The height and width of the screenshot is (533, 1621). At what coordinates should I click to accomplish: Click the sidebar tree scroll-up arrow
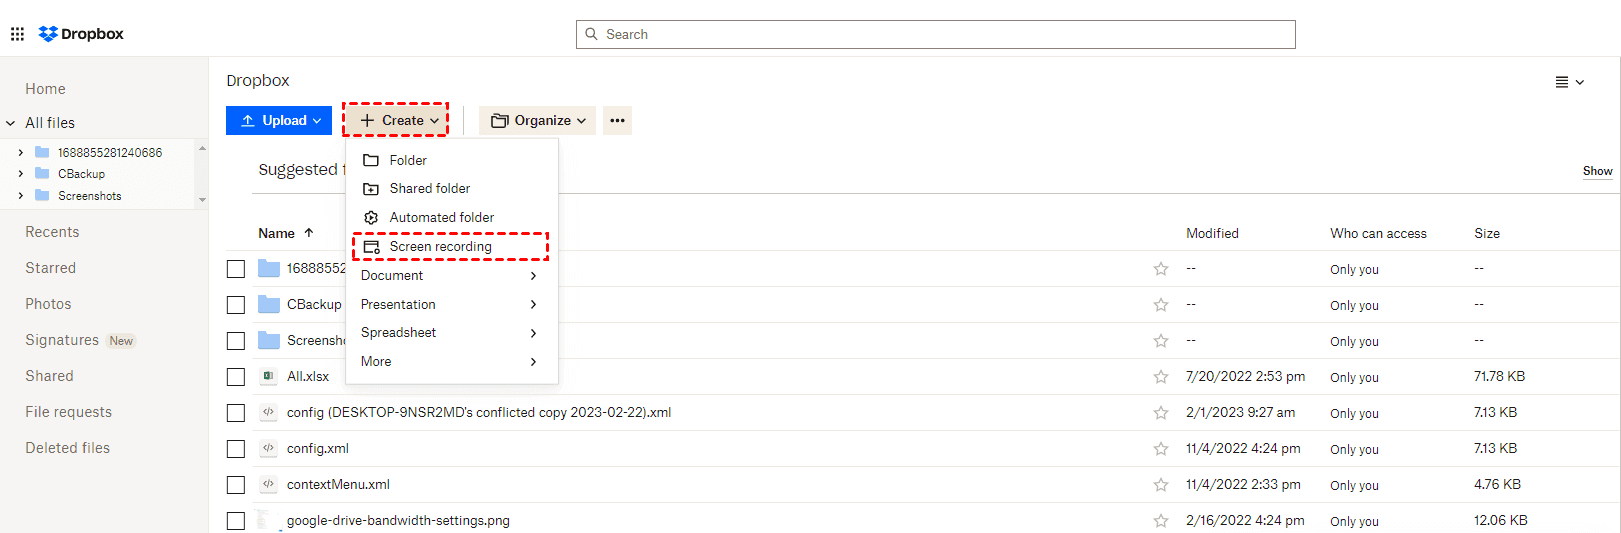click(202, 148)
